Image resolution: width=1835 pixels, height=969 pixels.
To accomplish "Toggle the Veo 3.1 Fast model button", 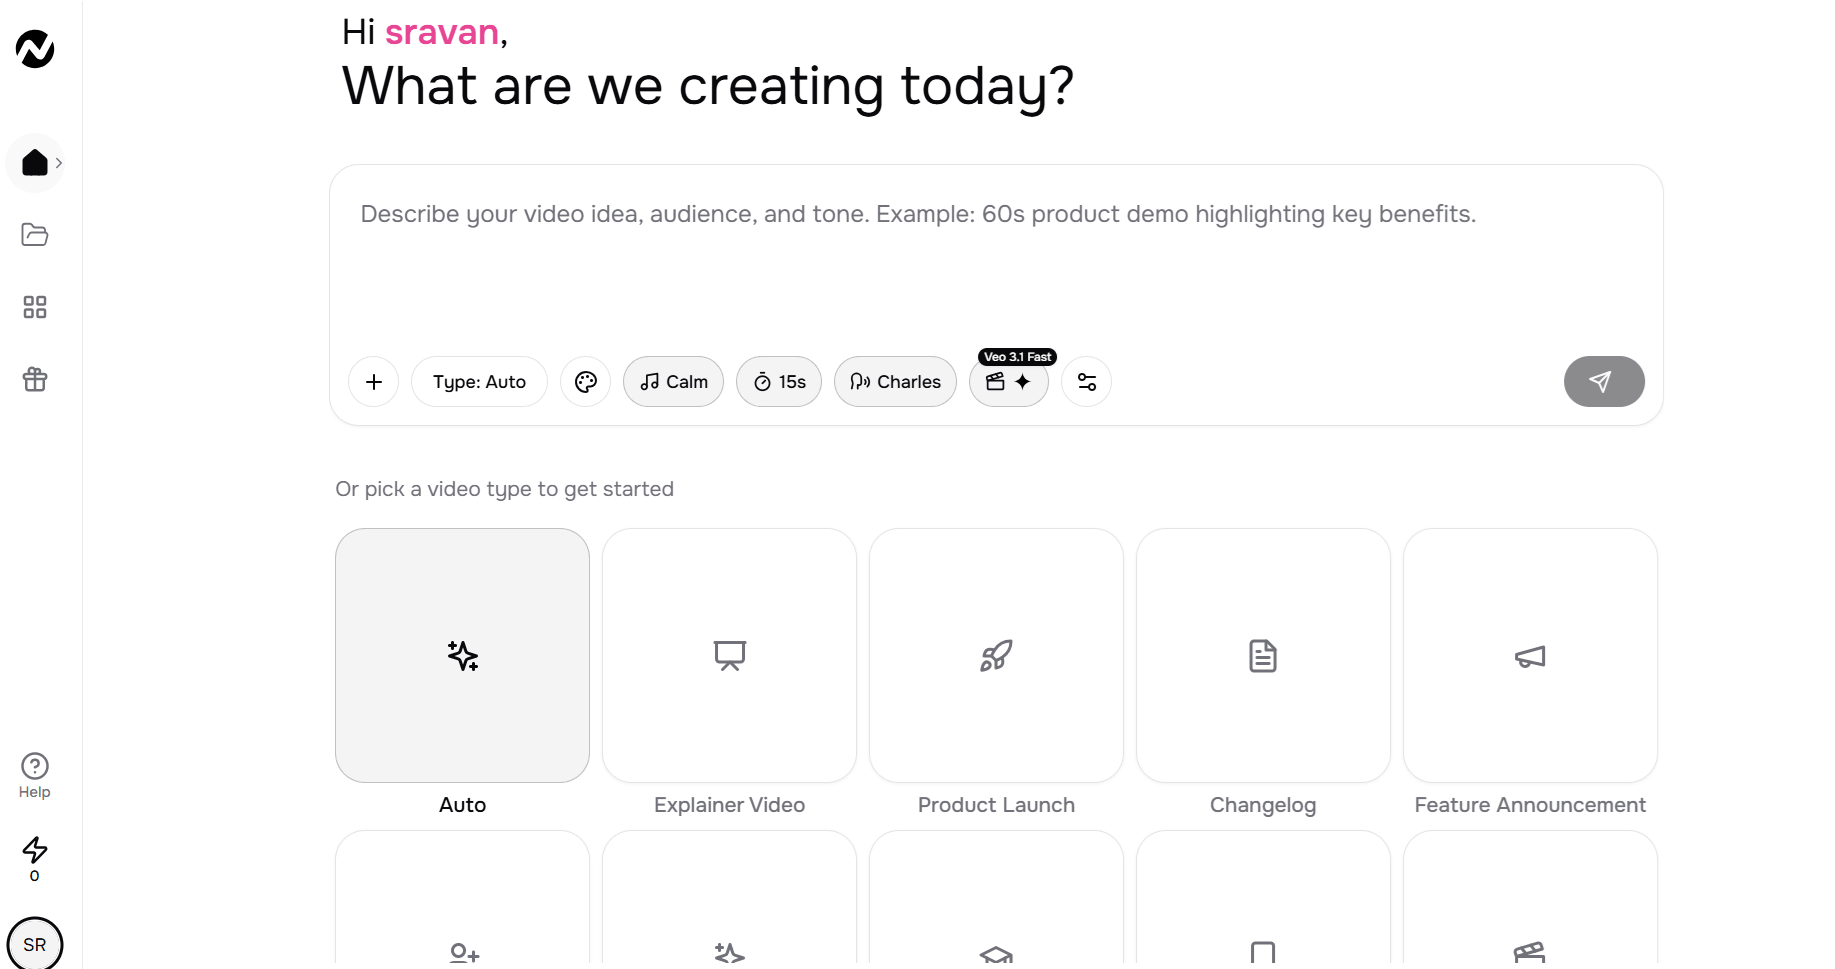I will [x=1009, y=382].
